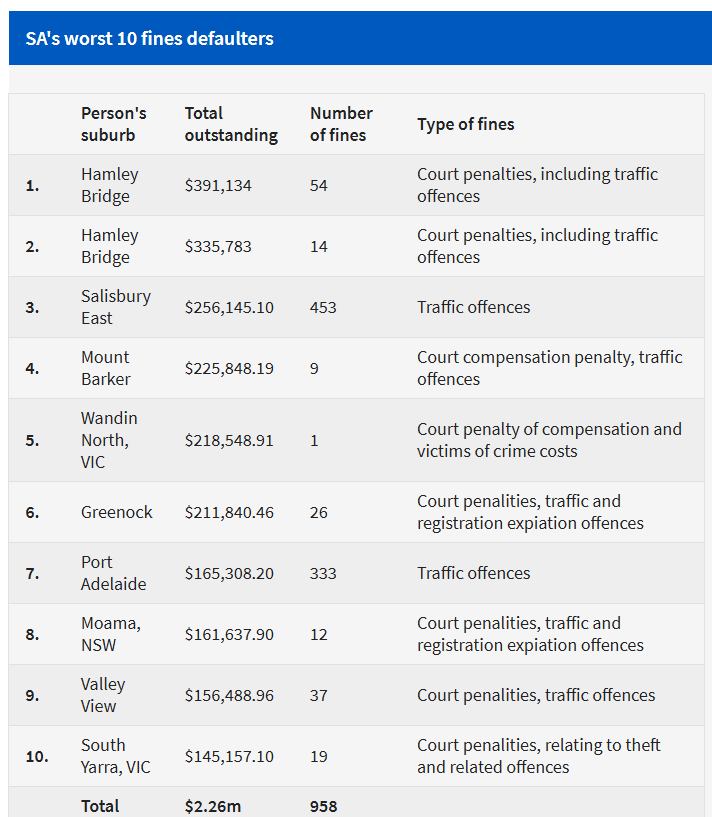Viewport: 712px width, 817px height.
Task: Click the "Person's suburb" column header
Action: coord(113,124)
